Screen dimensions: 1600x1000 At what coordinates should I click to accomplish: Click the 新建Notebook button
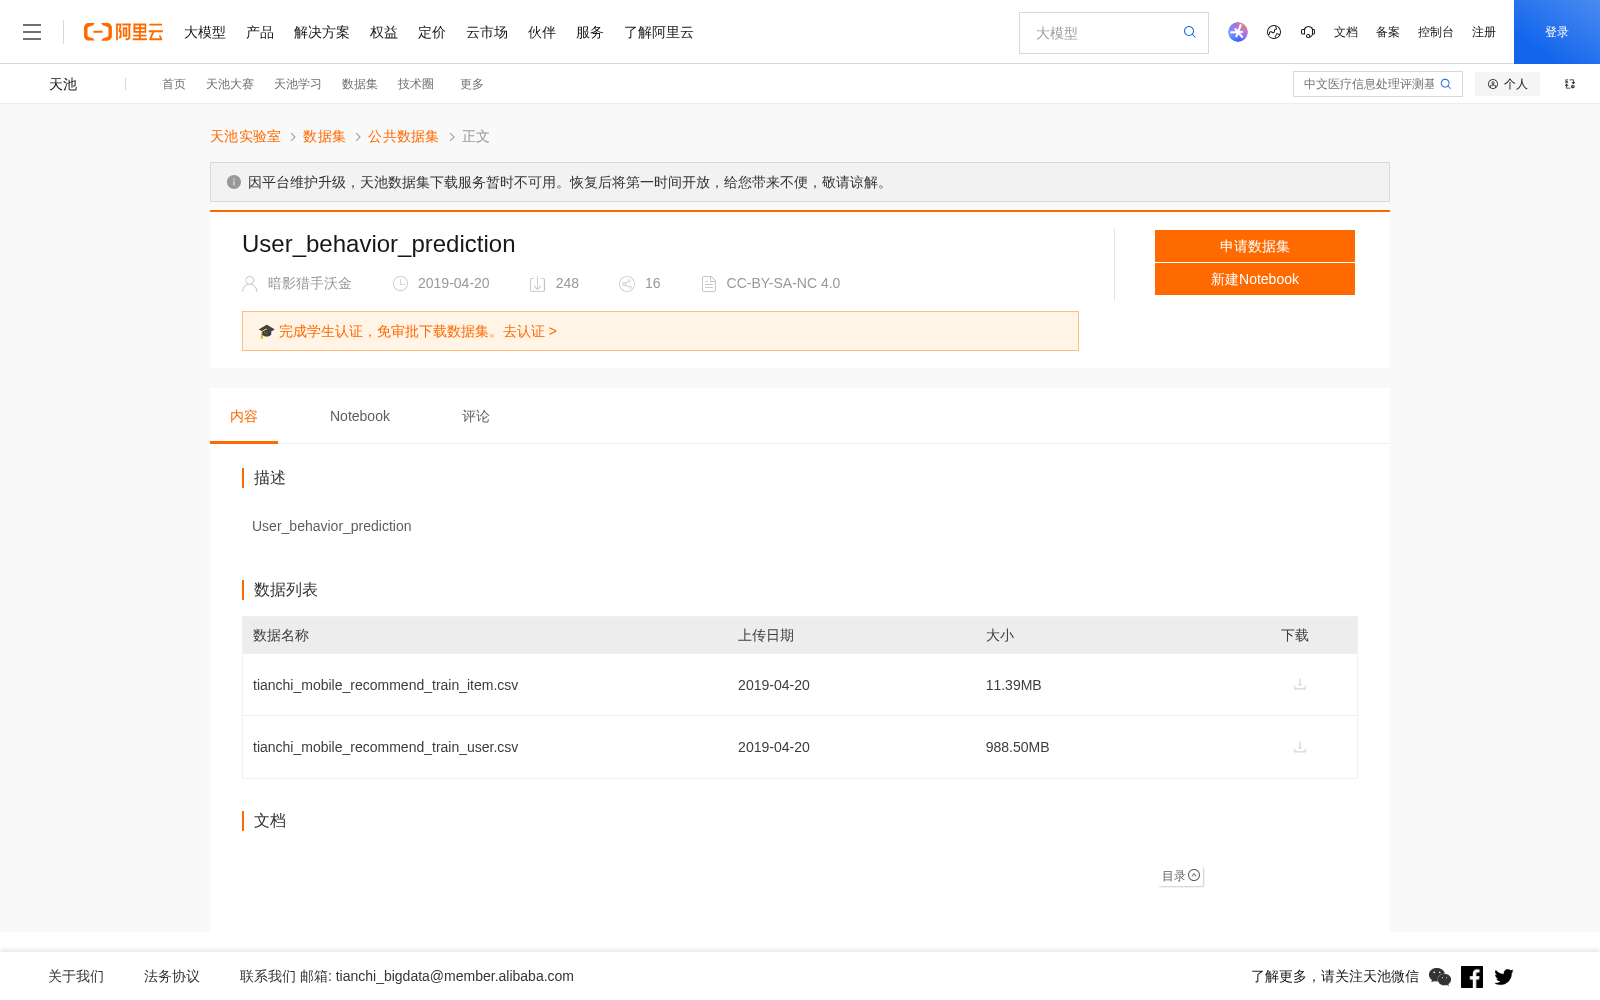pos(1255,279)
